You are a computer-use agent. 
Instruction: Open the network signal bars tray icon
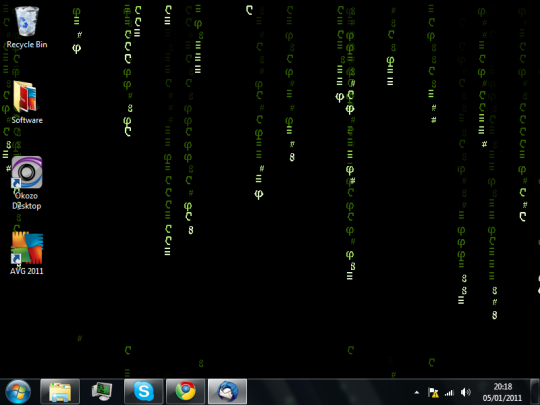click(449, 392)
